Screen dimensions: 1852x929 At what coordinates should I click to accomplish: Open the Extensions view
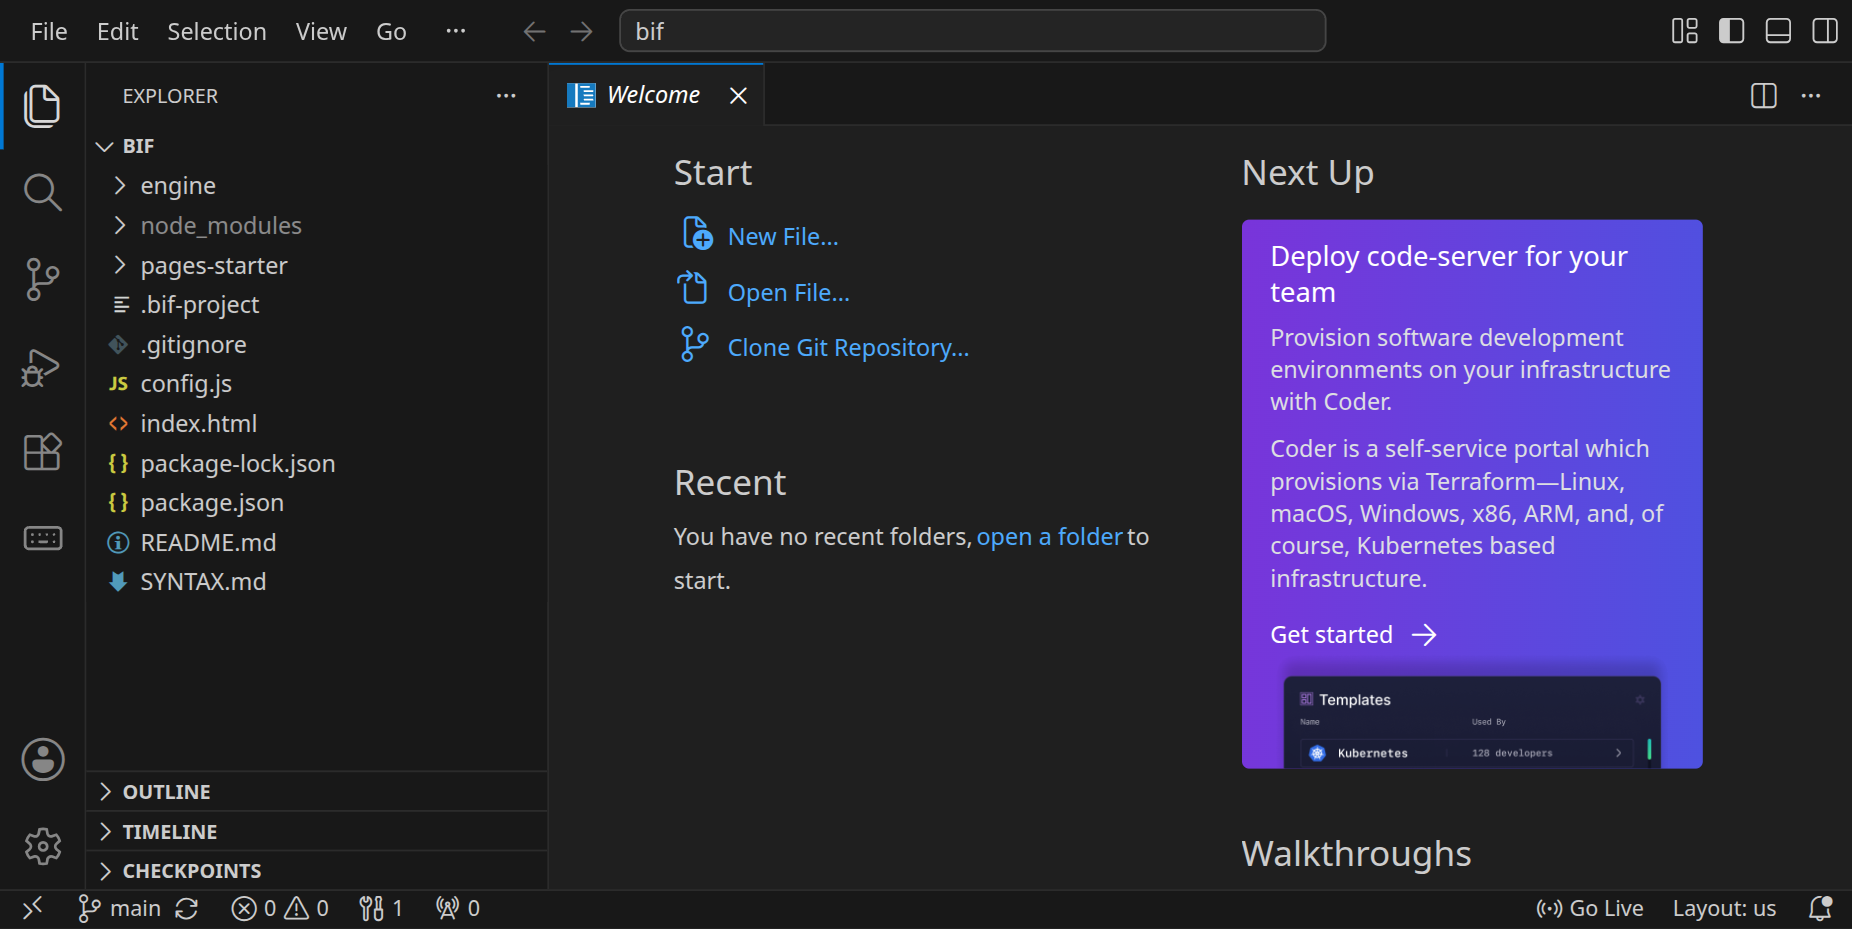[x=42, y=452]
